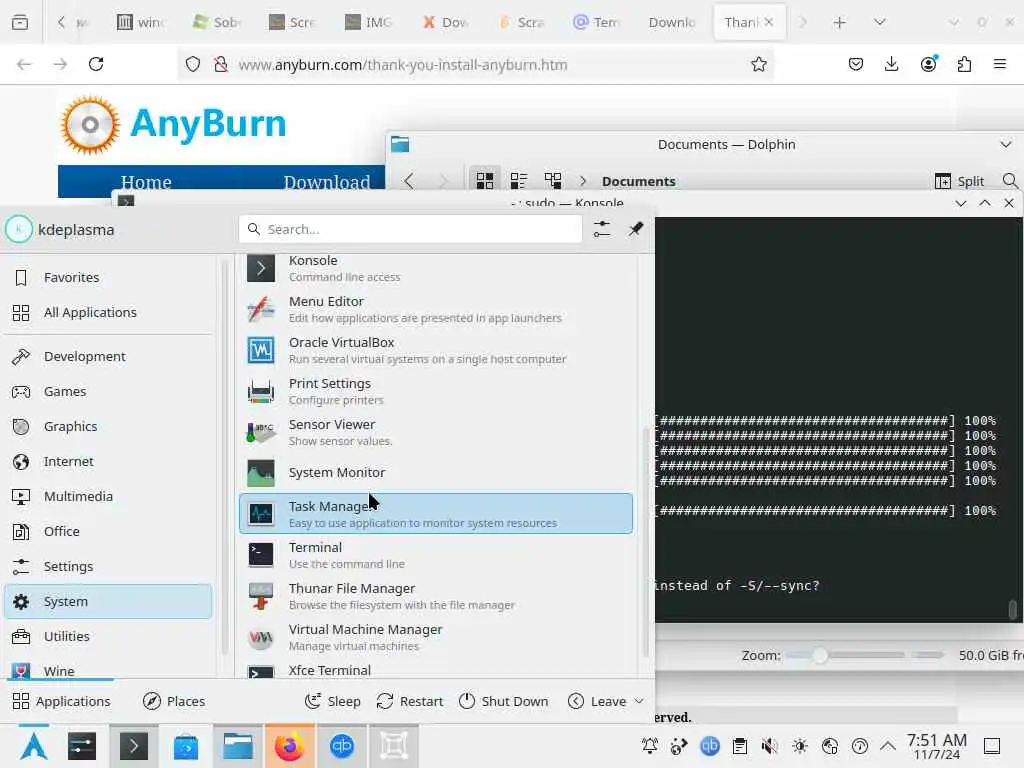The height and width of the screenshot is (768, 1024).
Task: Open Internet category
Action: click(108, 462)
